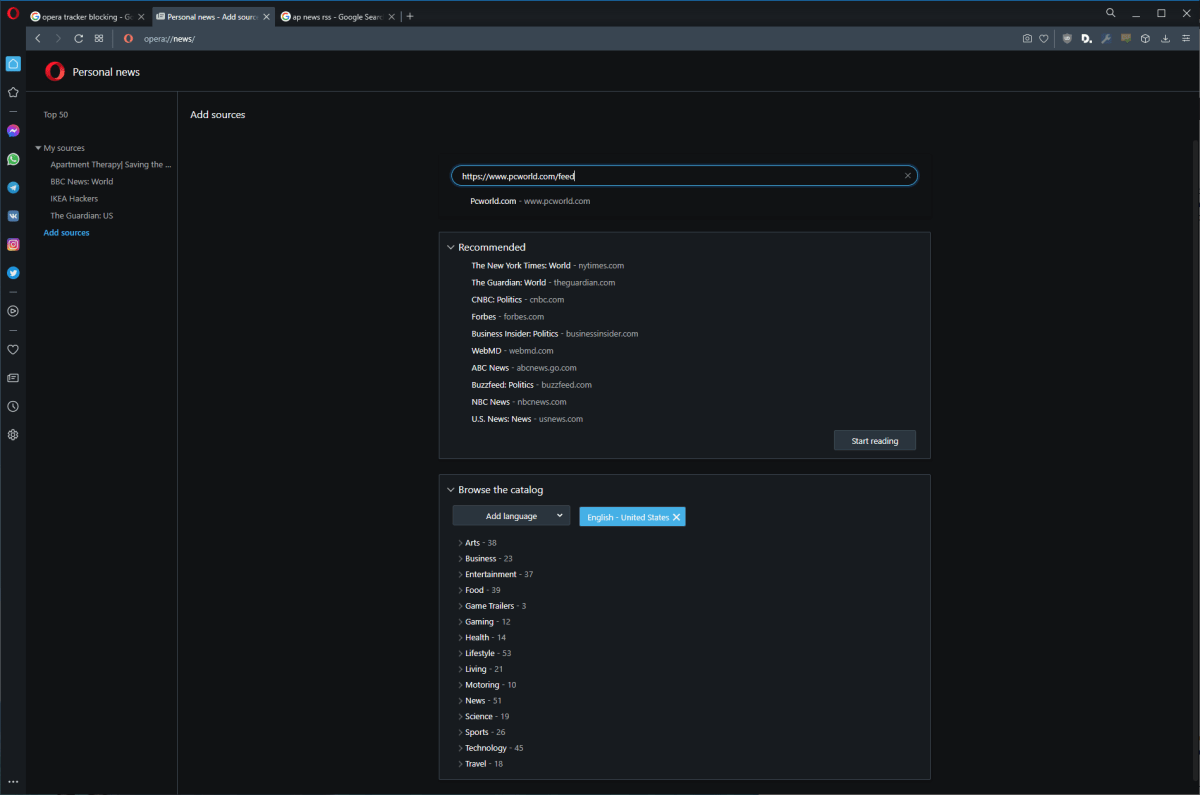Reload the current page
Image resolution: width=1200 pixels, height=795 pixels.
click(78, 38)
